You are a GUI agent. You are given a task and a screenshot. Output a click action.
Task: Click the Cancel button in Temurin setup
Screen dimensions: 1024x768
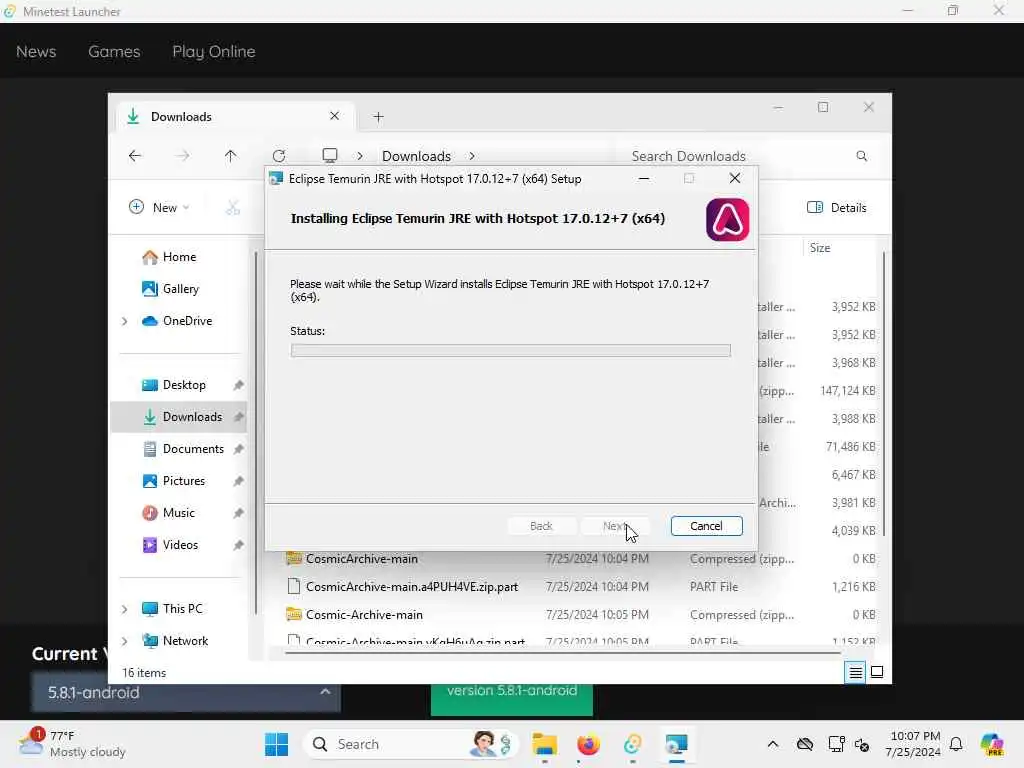click(706, 526)
